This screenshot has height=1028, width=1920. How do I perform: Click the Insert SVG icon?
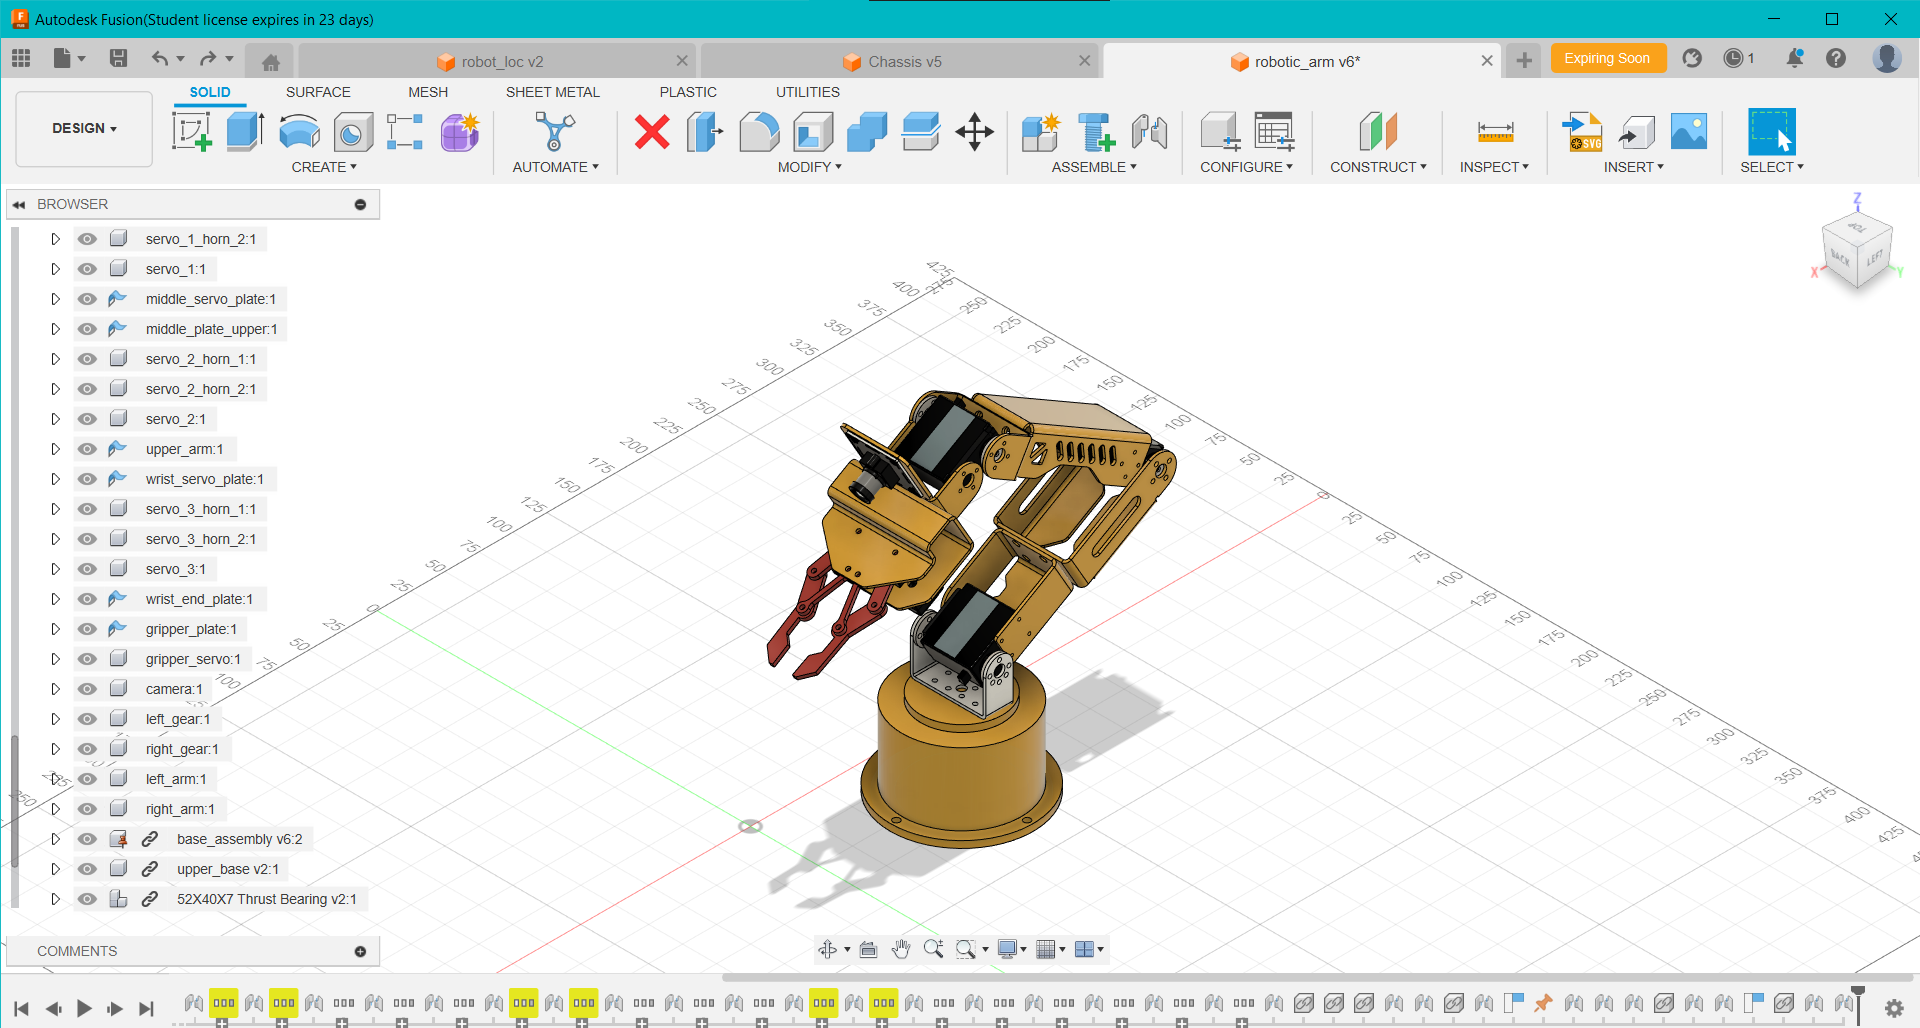[x=1583, y=131]
